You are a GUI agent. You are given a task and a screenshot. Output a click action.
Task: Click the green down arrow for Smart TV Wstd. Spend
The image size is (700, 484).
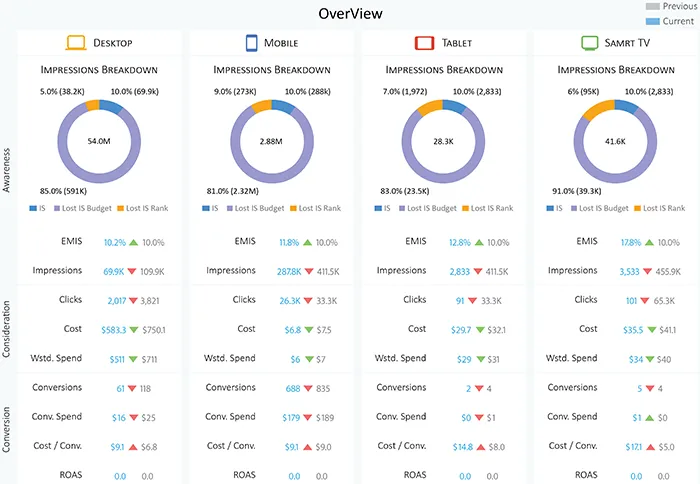[x=650, y=359]
